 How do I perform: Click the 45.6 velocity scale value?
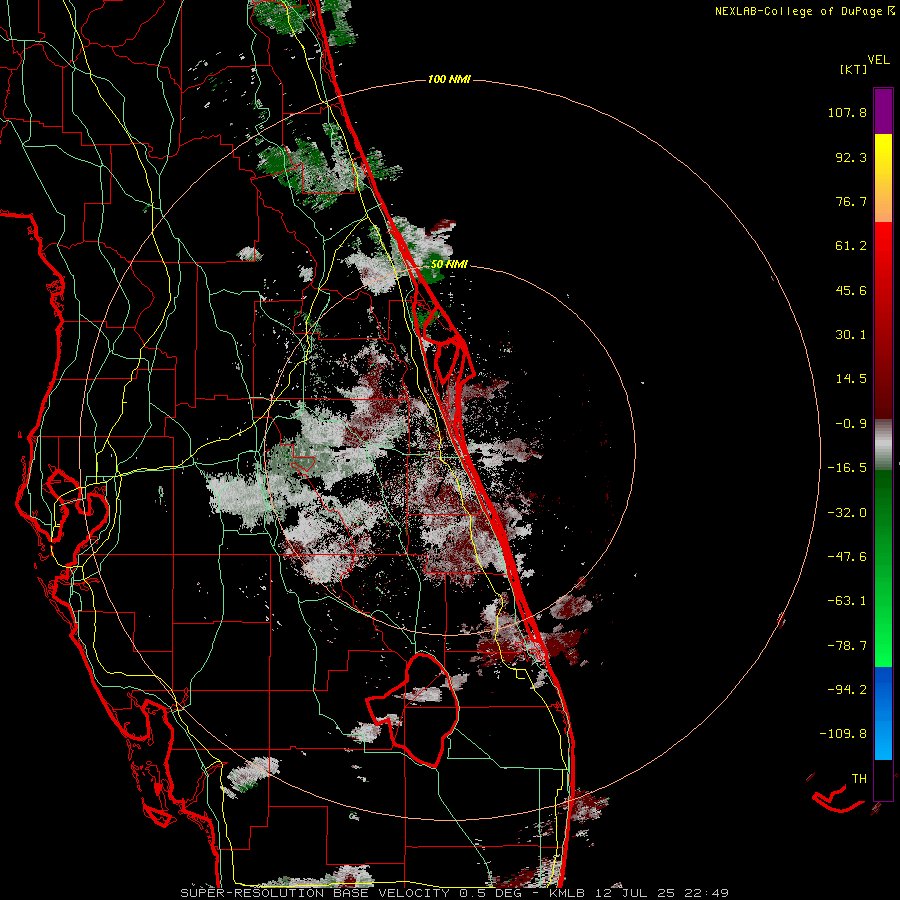851,290
